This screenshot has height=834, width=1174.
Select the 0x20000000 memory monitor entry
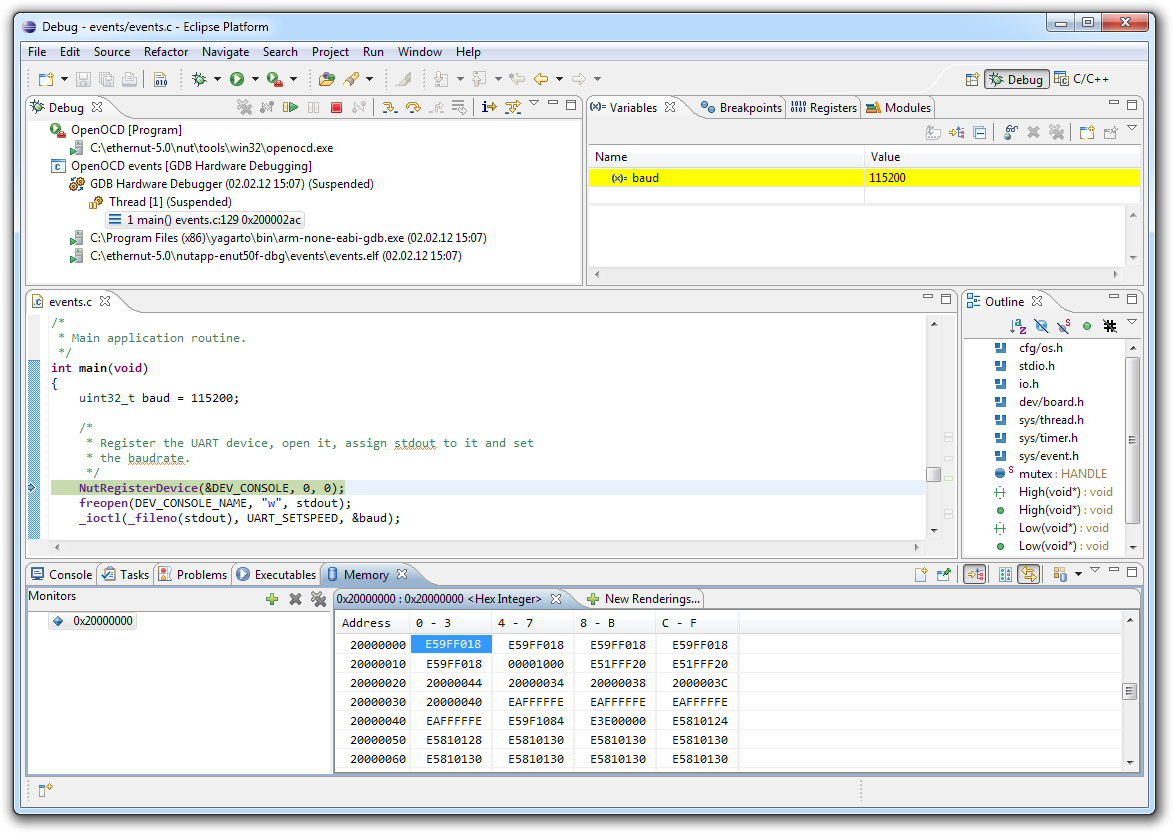click(x=94, y=621)
